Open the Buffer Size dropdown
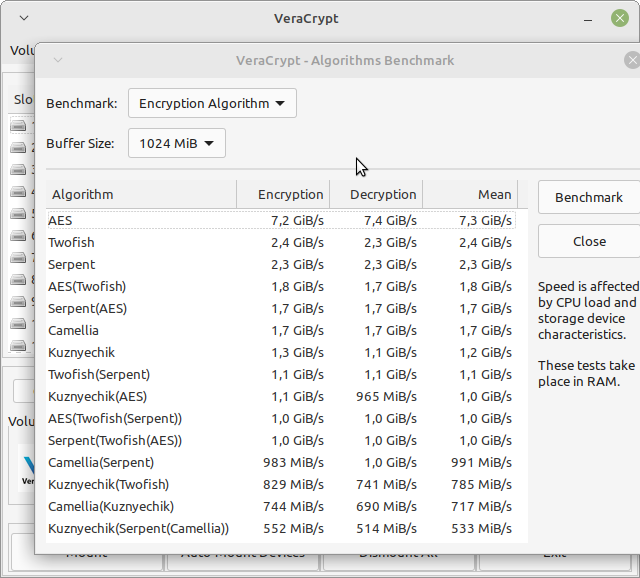The height and width of the screenshot is (578, 640). click(177, 143)
